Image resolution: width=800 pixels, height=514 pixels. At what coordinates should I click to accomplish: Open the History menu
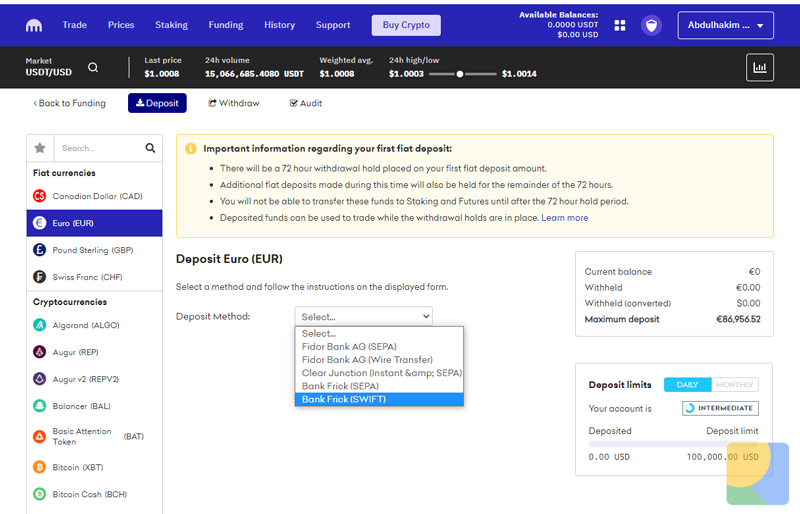coord(279,25)
